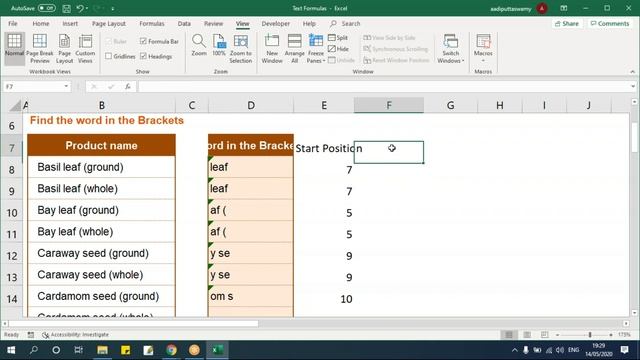Select Page Break Preview status bar icon

[x=544, y=335]
